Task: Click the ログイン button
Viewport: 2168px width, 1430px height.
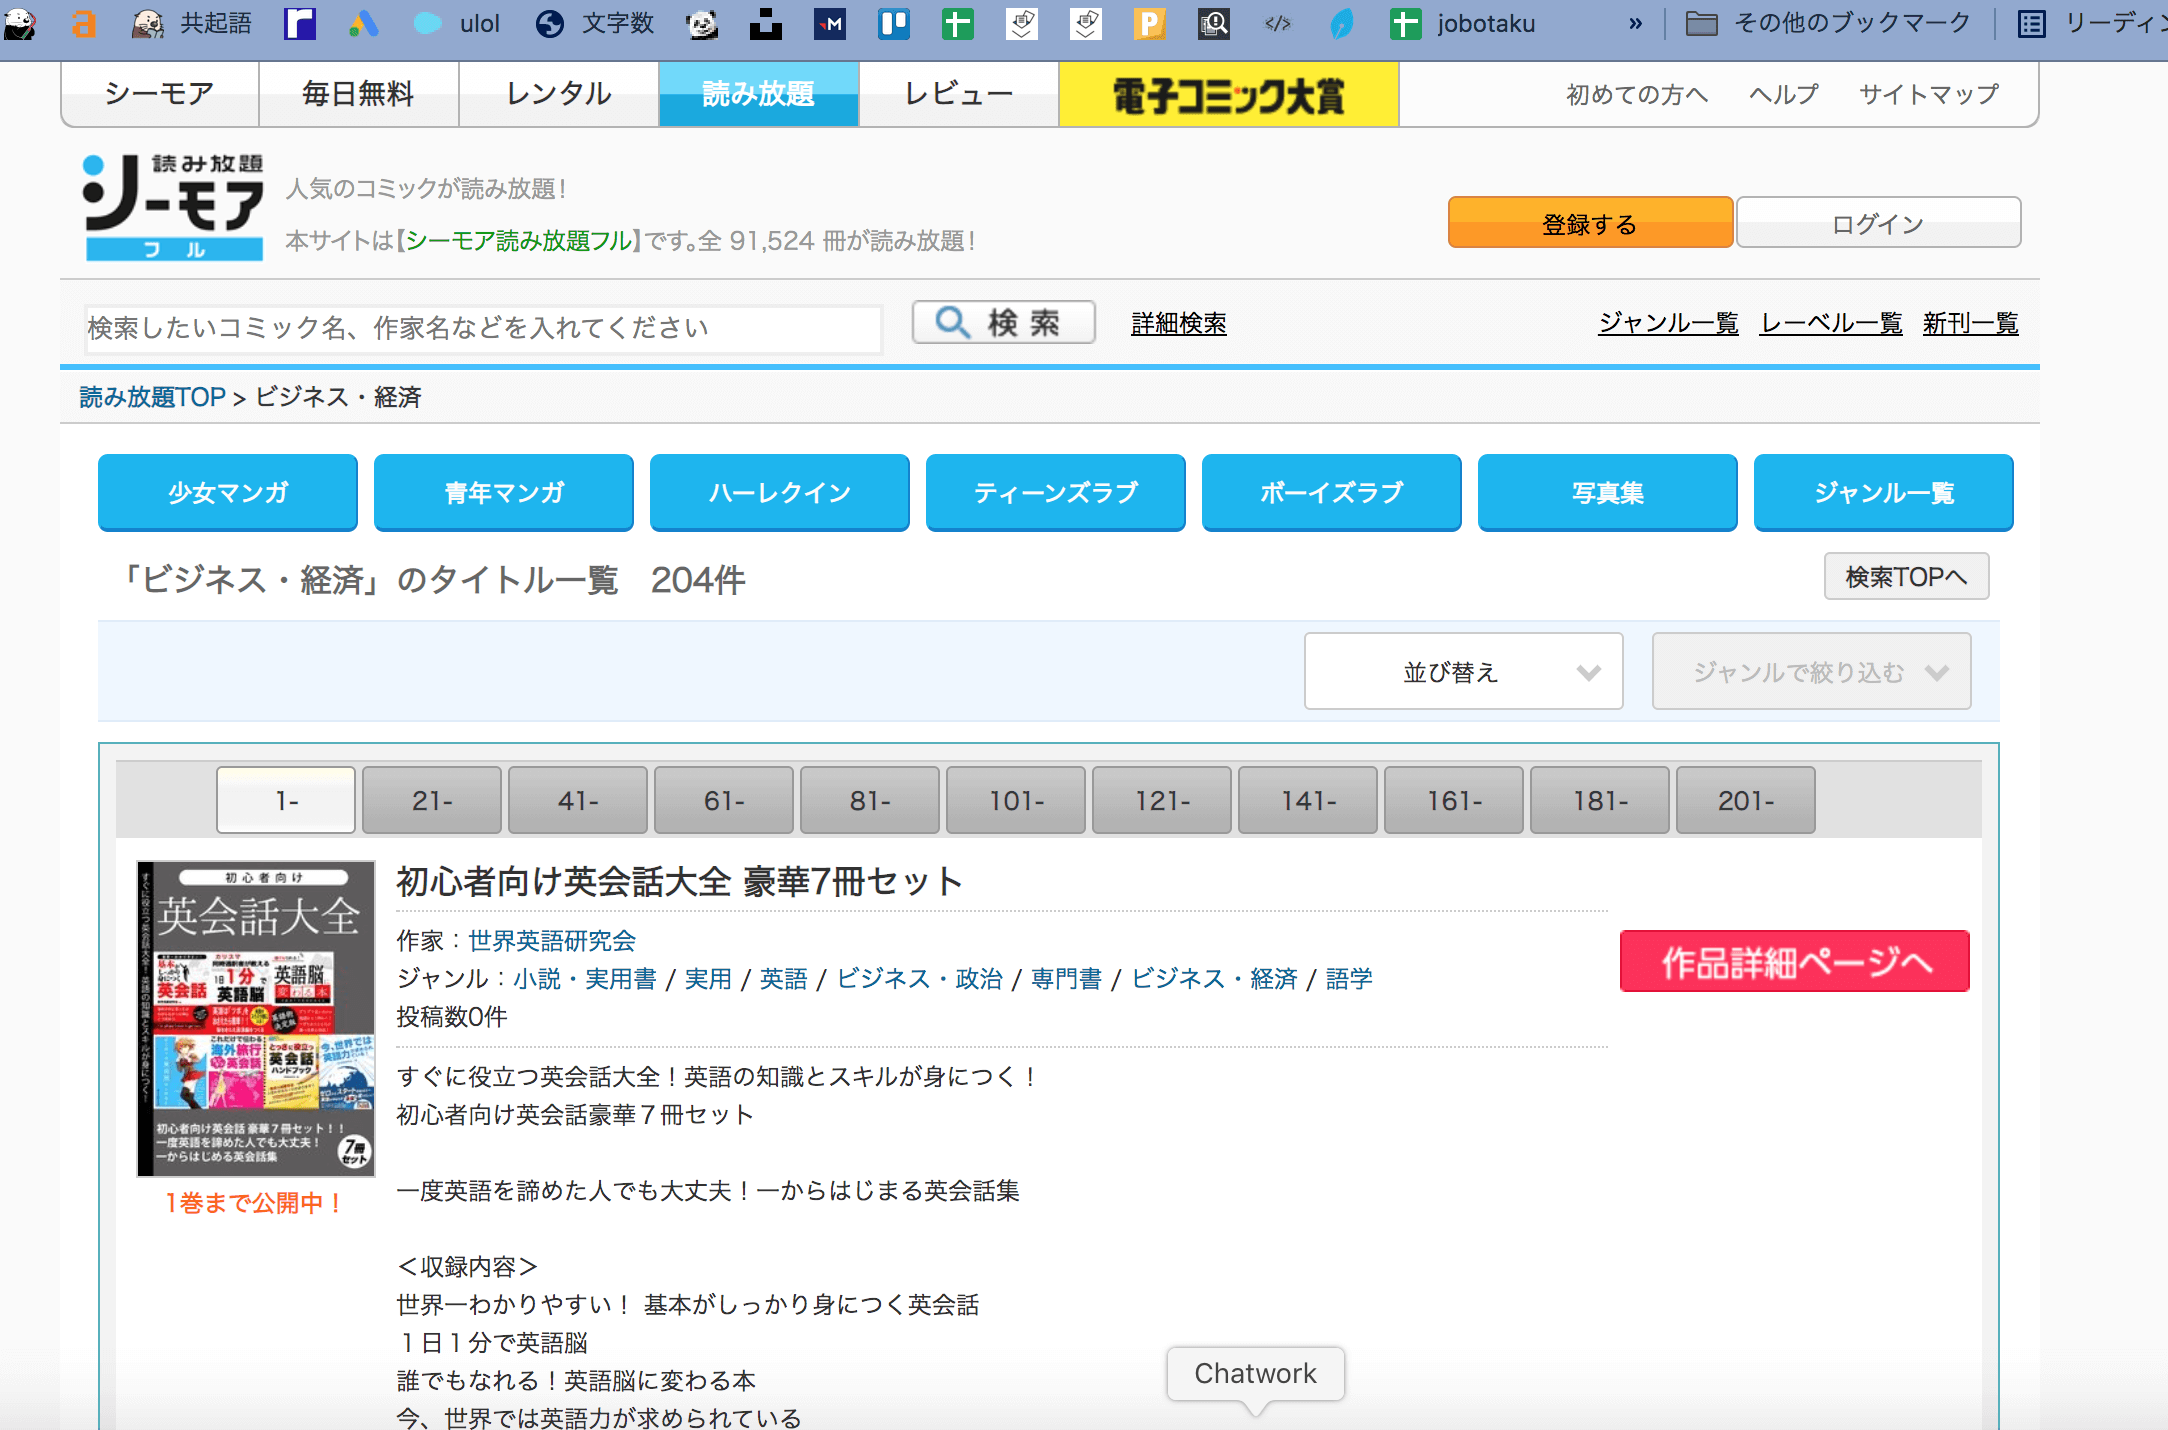Action: pyautogui.click(x=1878, y=223)
